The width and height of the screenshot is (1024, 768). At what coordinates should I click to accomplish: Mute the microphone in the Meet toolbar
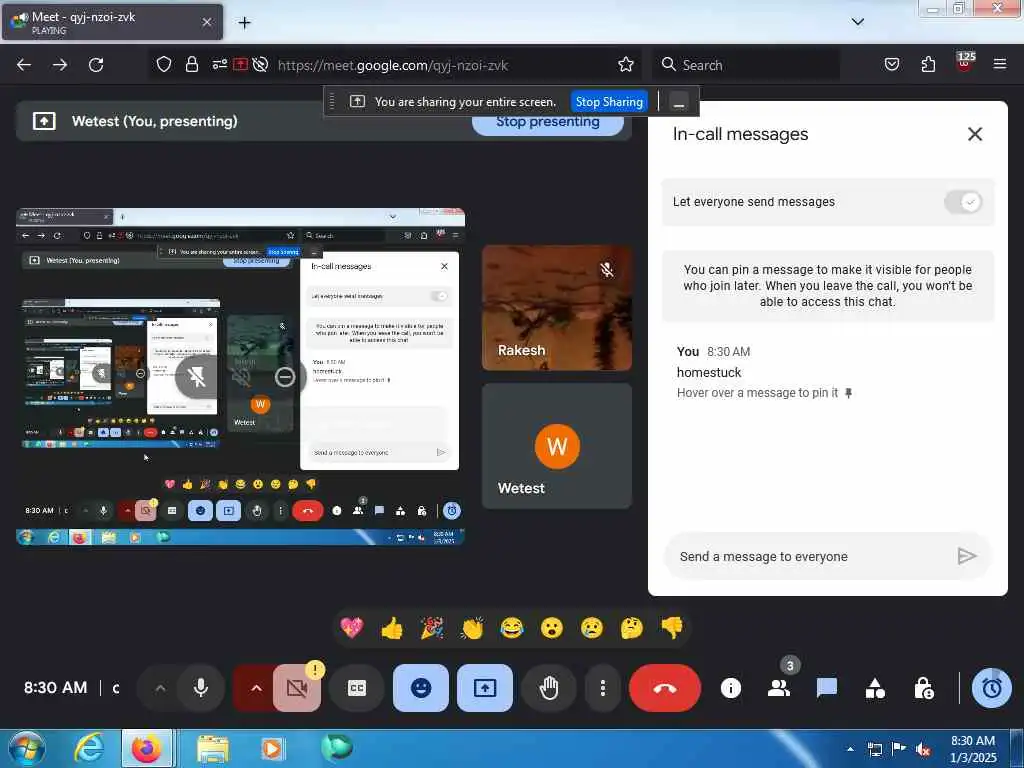coord(201,688)
